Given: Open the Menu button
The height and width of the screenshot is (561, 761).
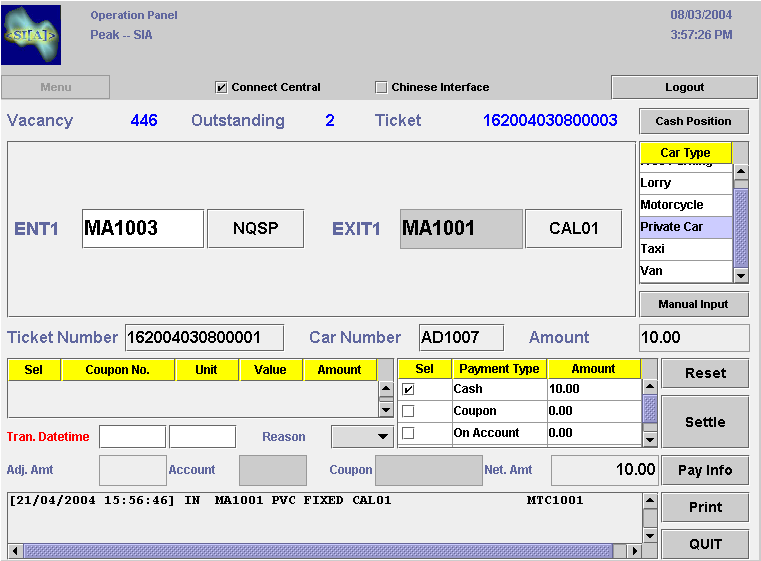Looking at the screenshot, I should (56, 87).
